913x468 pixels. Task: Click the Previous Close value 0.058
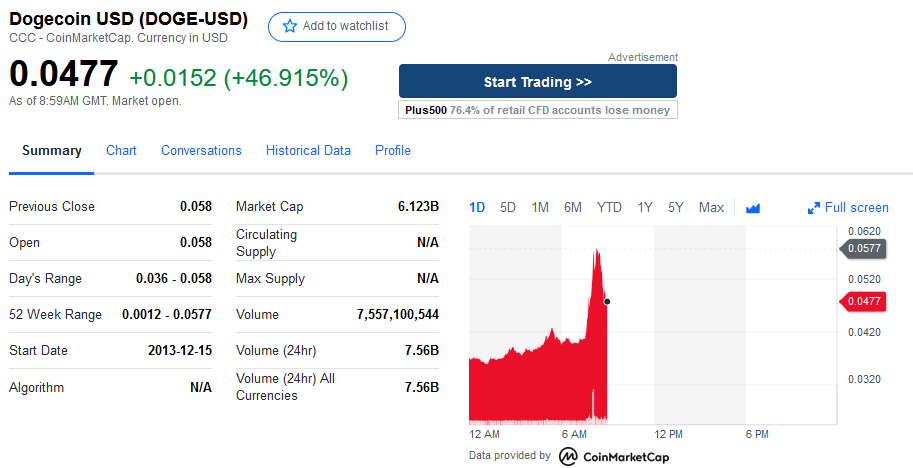point(196,207)
